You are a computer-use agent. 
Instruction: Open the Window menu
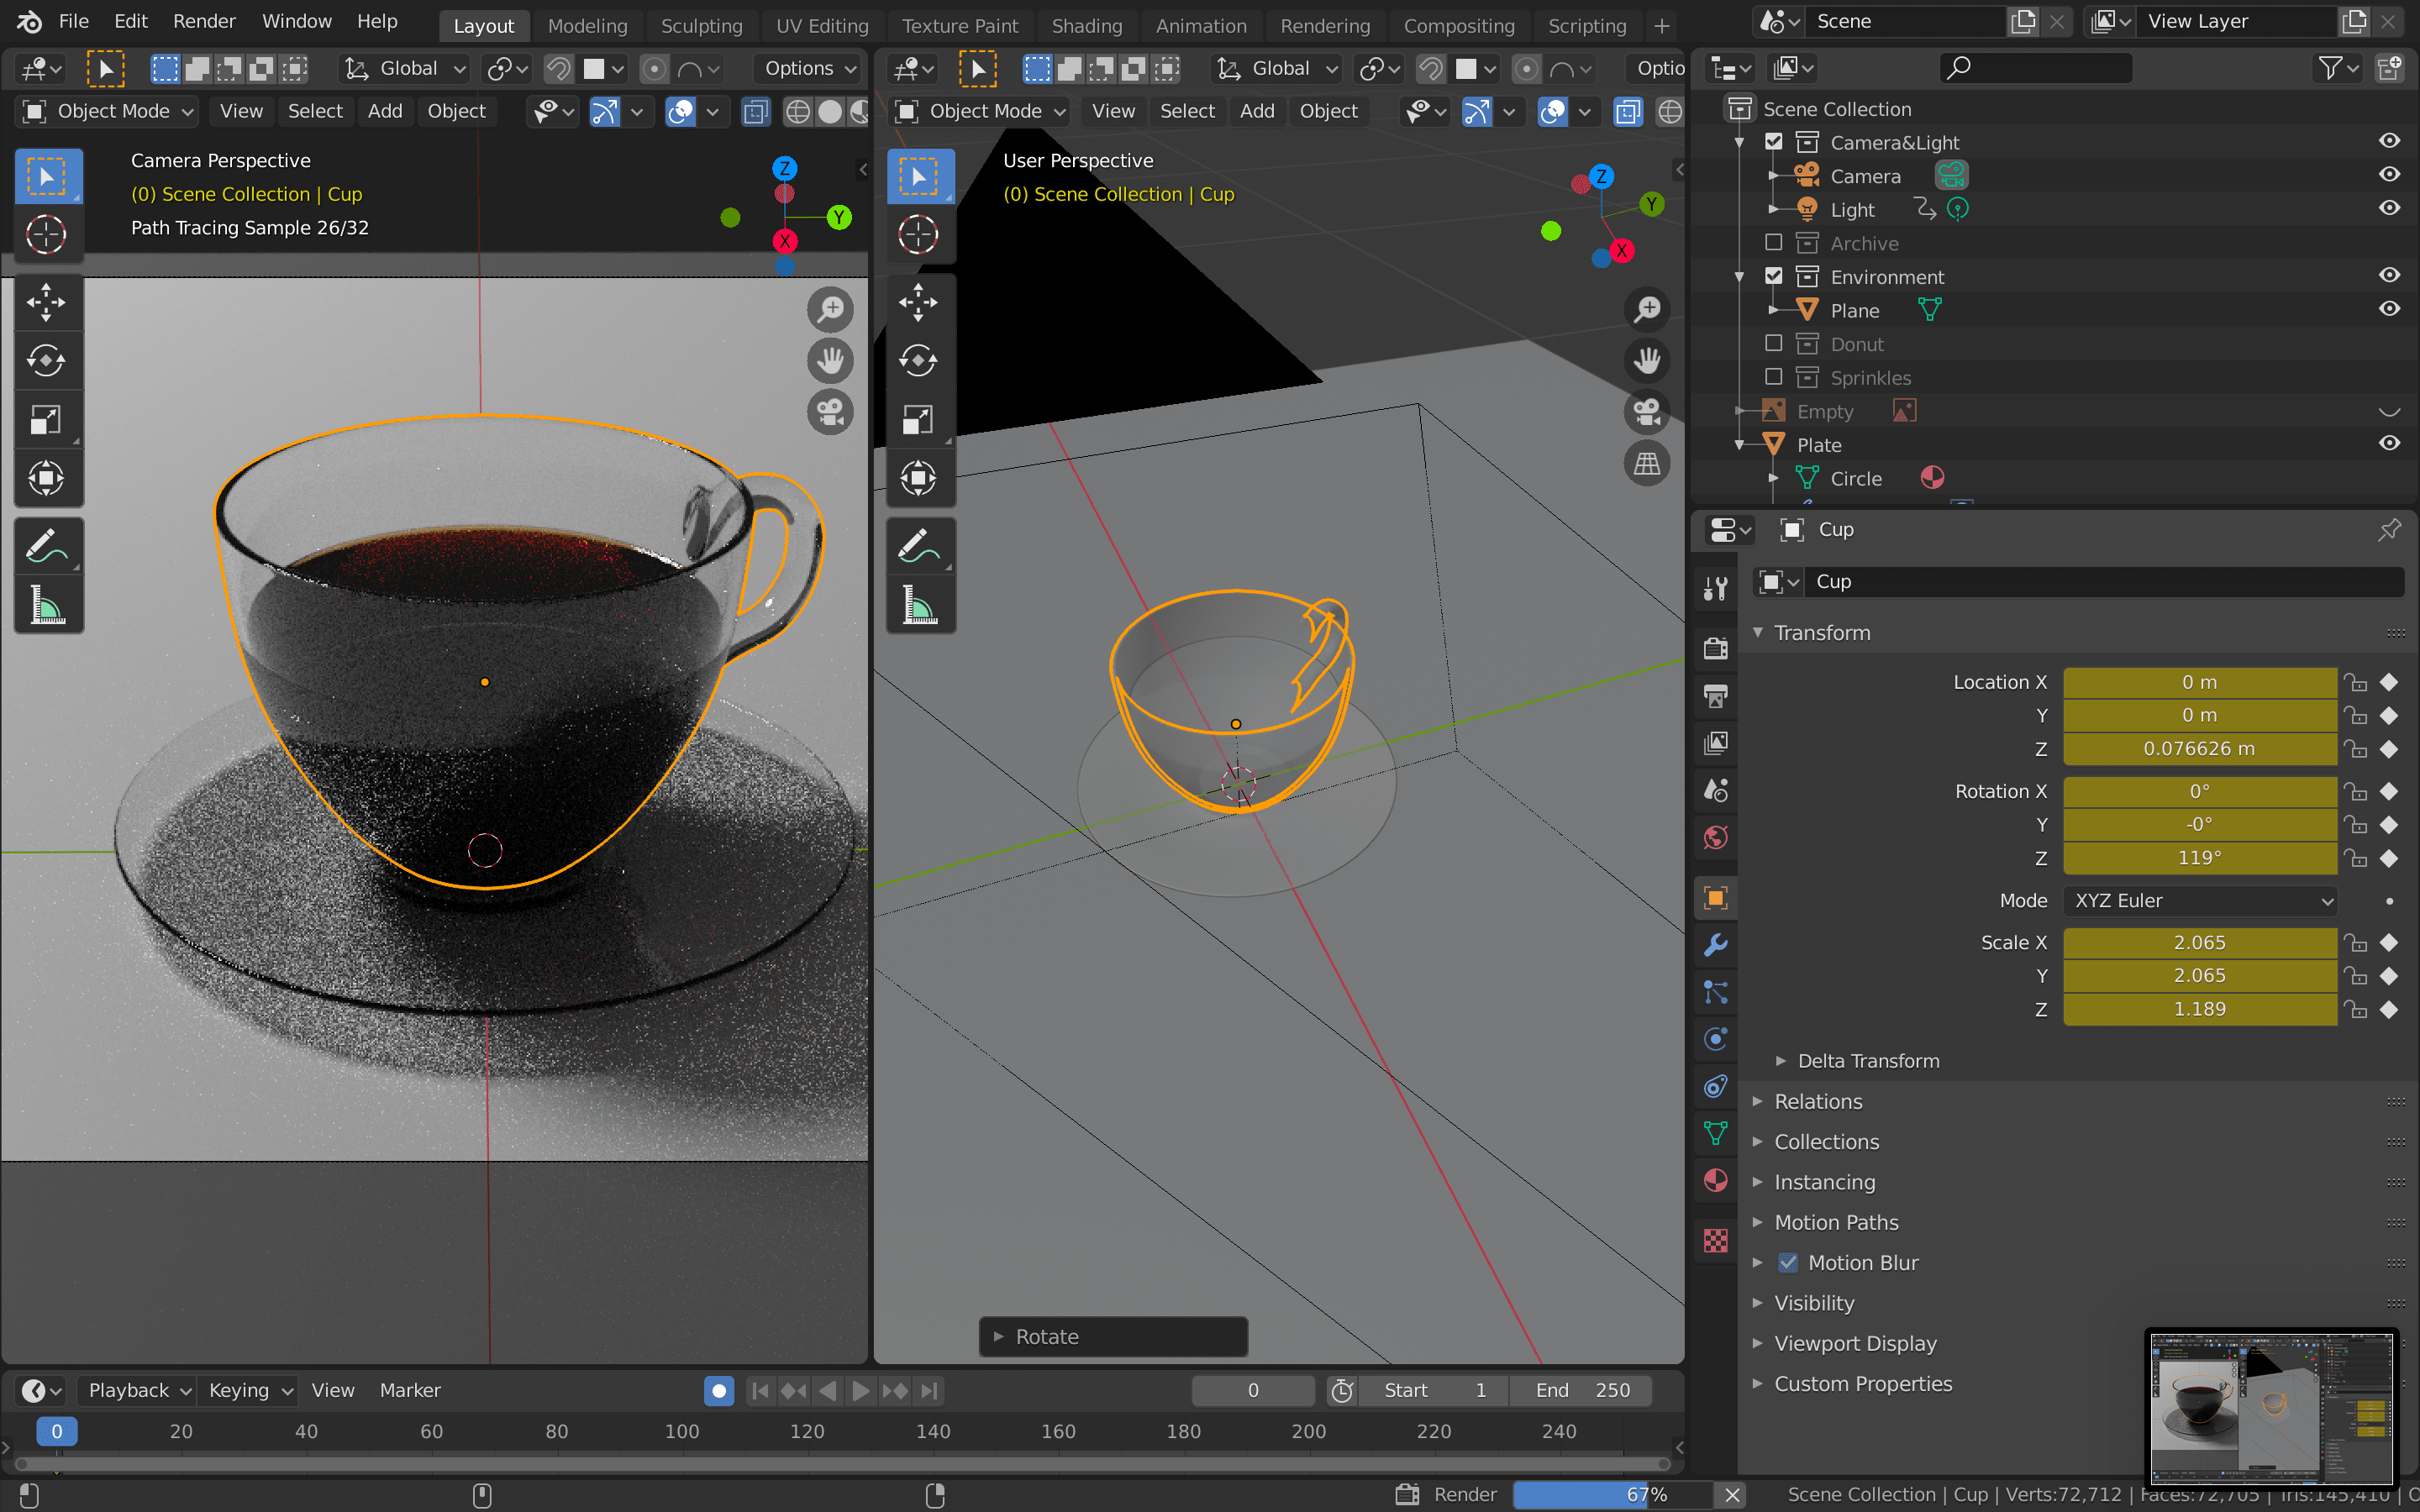pyautogui.click(x=296, y=21)
